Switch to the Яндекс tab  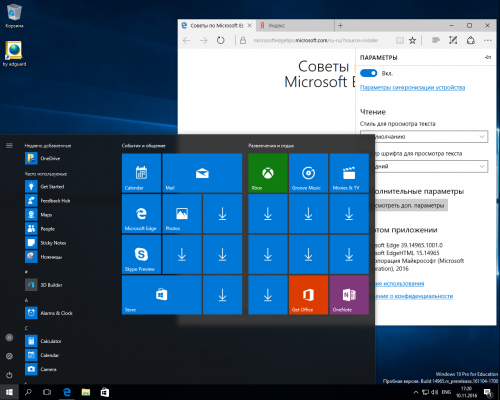(295, 26)
